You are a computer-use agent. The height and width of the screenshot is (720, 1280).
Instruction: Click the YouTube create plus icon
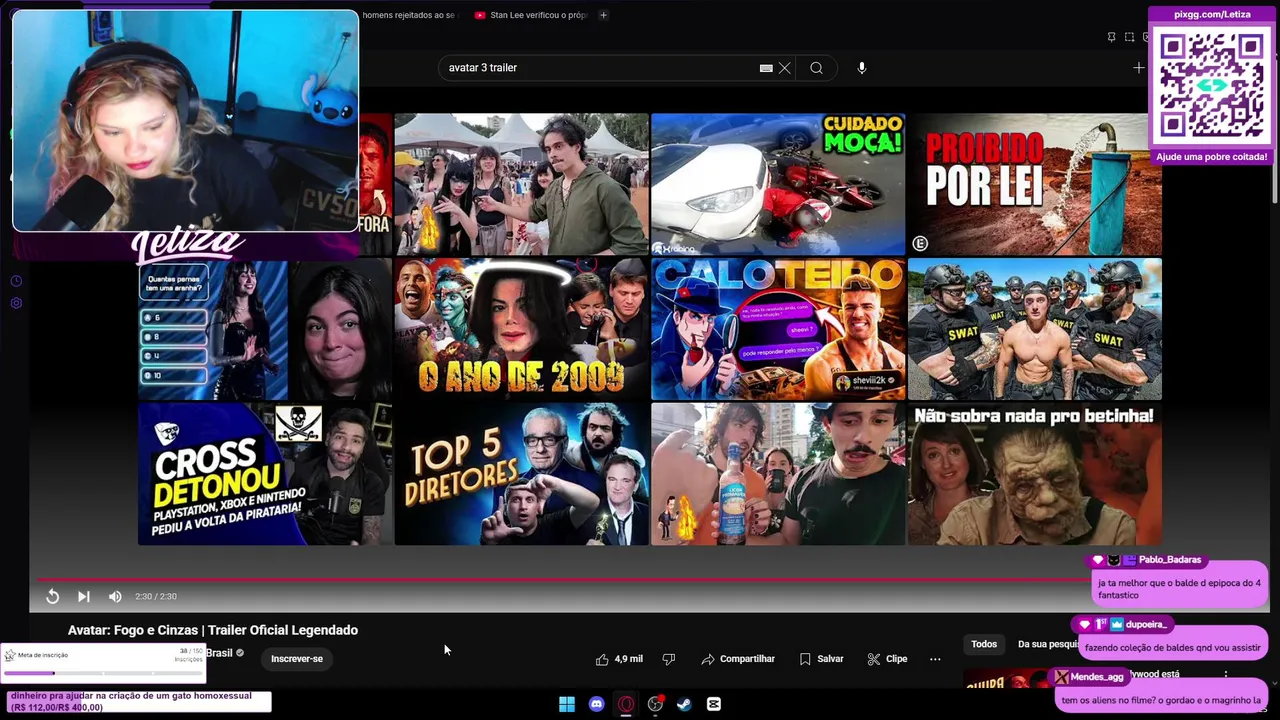coord(1138,68)
